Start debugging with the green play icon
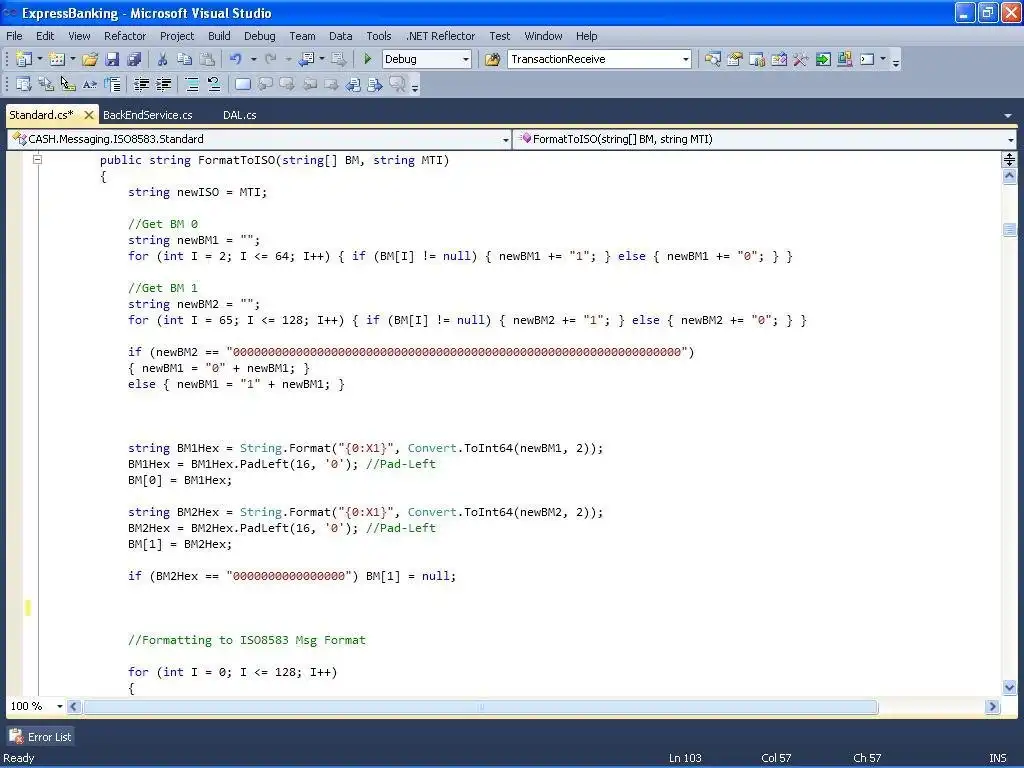1024x768 pixels. coord(368,59)
